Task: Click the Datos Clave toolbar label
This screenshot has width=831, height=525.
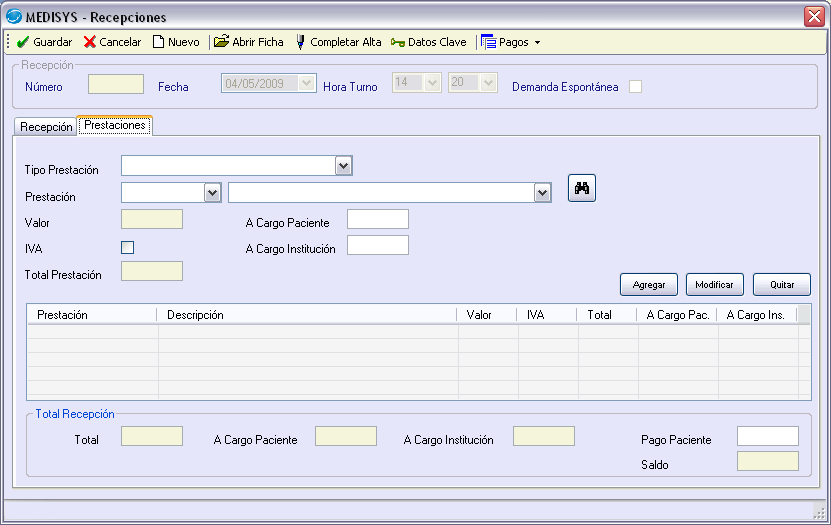Action: click(437, 42)
